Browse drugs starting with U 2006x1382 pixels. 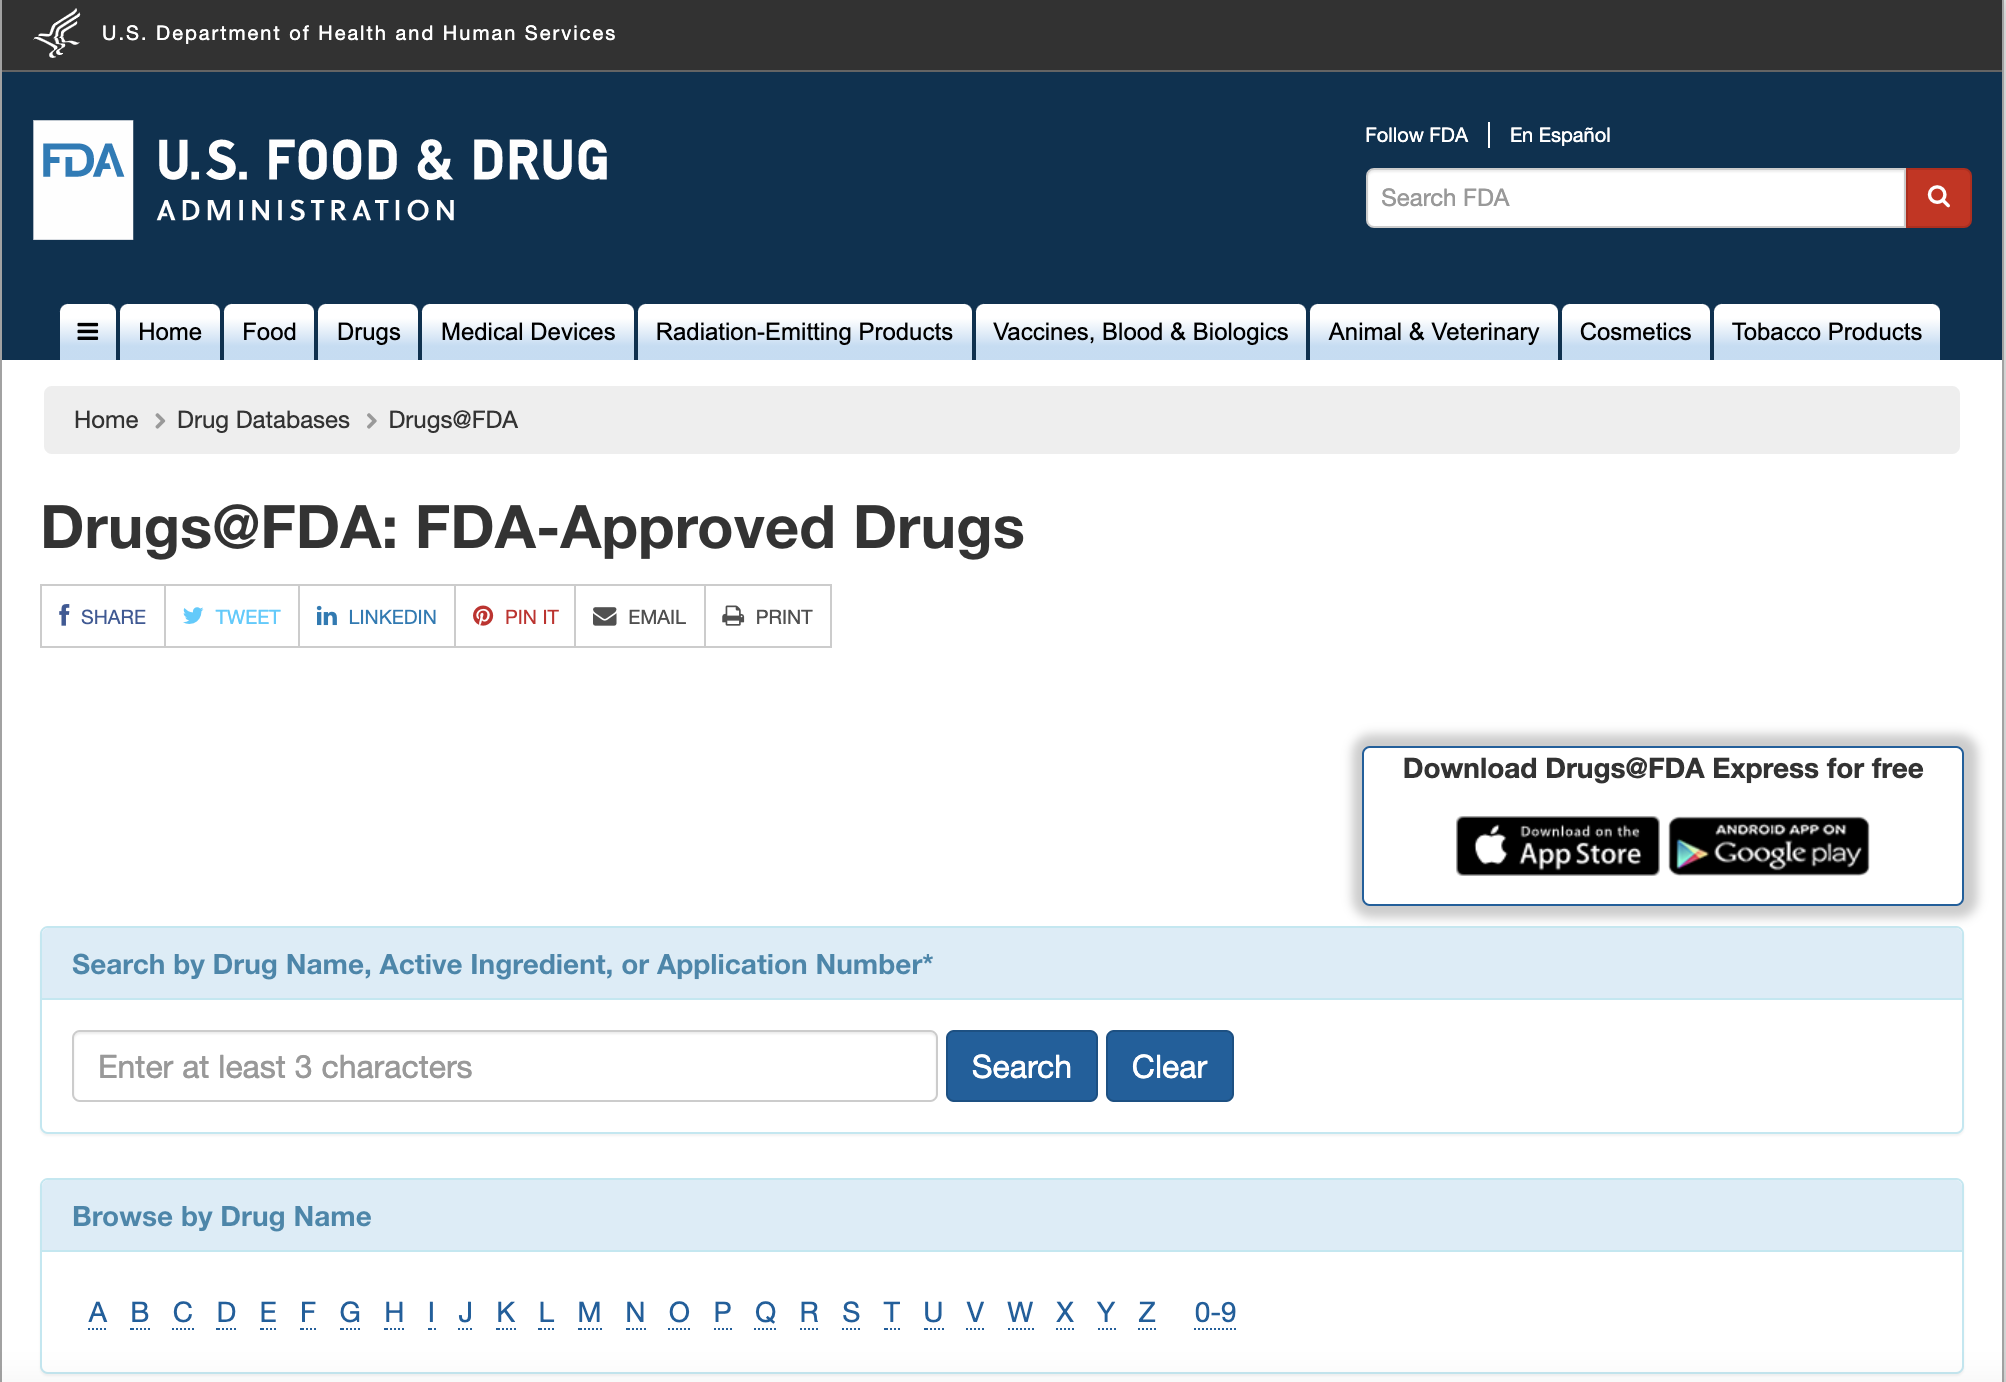tap(933, 1312)
